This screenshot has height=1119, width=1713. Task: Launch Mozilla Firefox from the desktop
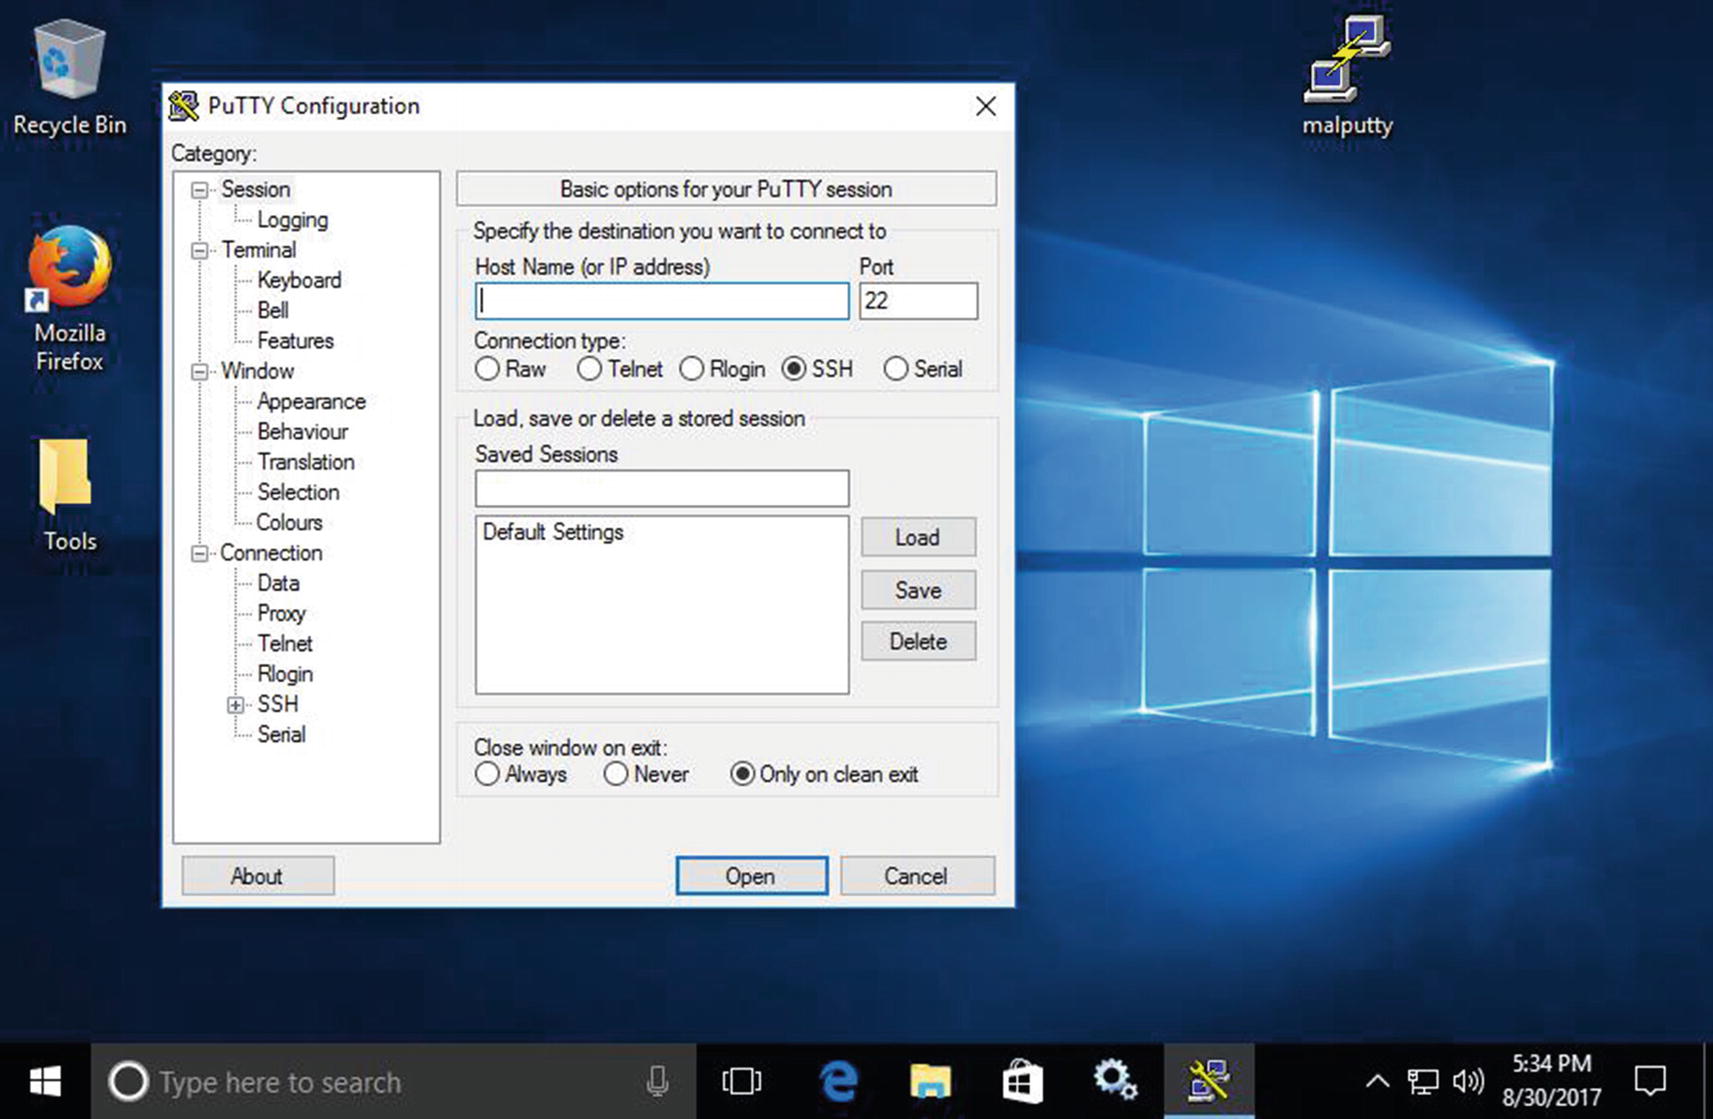[69, 268]
